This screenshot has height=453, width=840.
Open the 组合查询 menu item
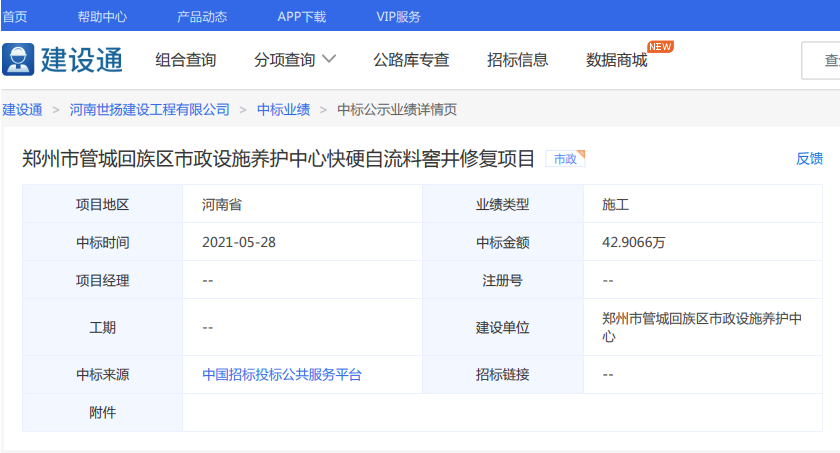(x=185, y=60)
